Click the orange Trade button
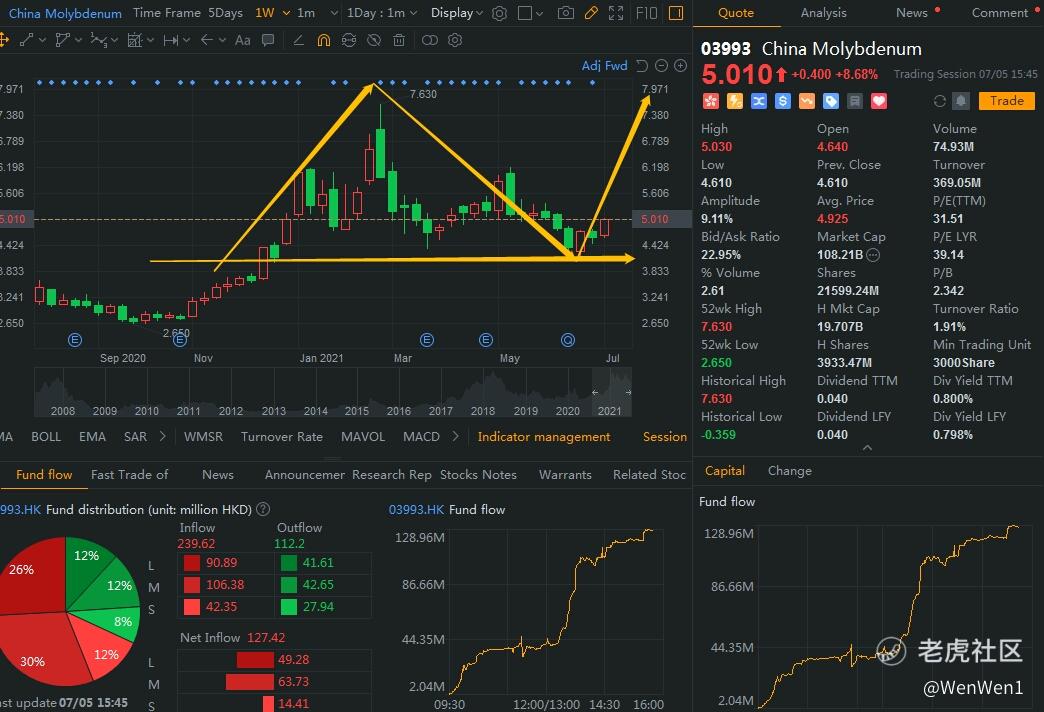This screenshot has height=712, width=1044. [x=1006, y=101]
